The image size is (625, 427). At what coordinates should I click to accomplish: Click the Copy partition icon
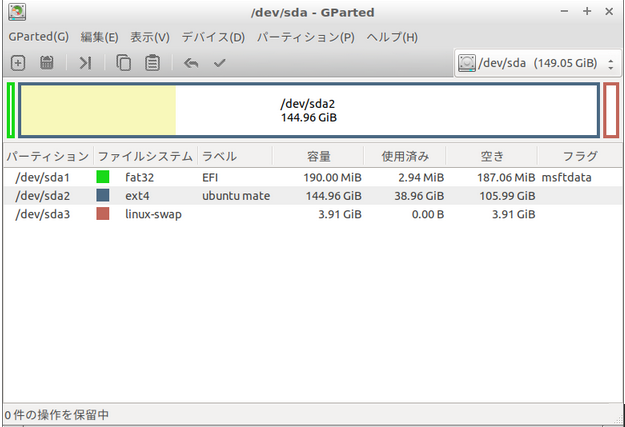point(123,63)
